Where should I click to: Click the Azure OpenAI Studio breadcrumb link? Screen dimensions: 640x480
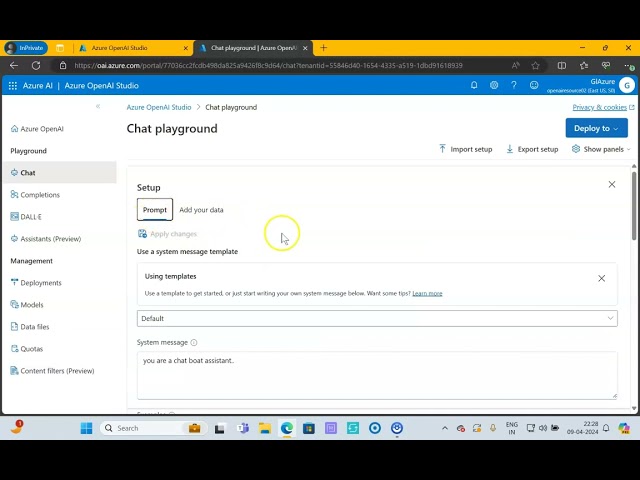click(159, 107)
